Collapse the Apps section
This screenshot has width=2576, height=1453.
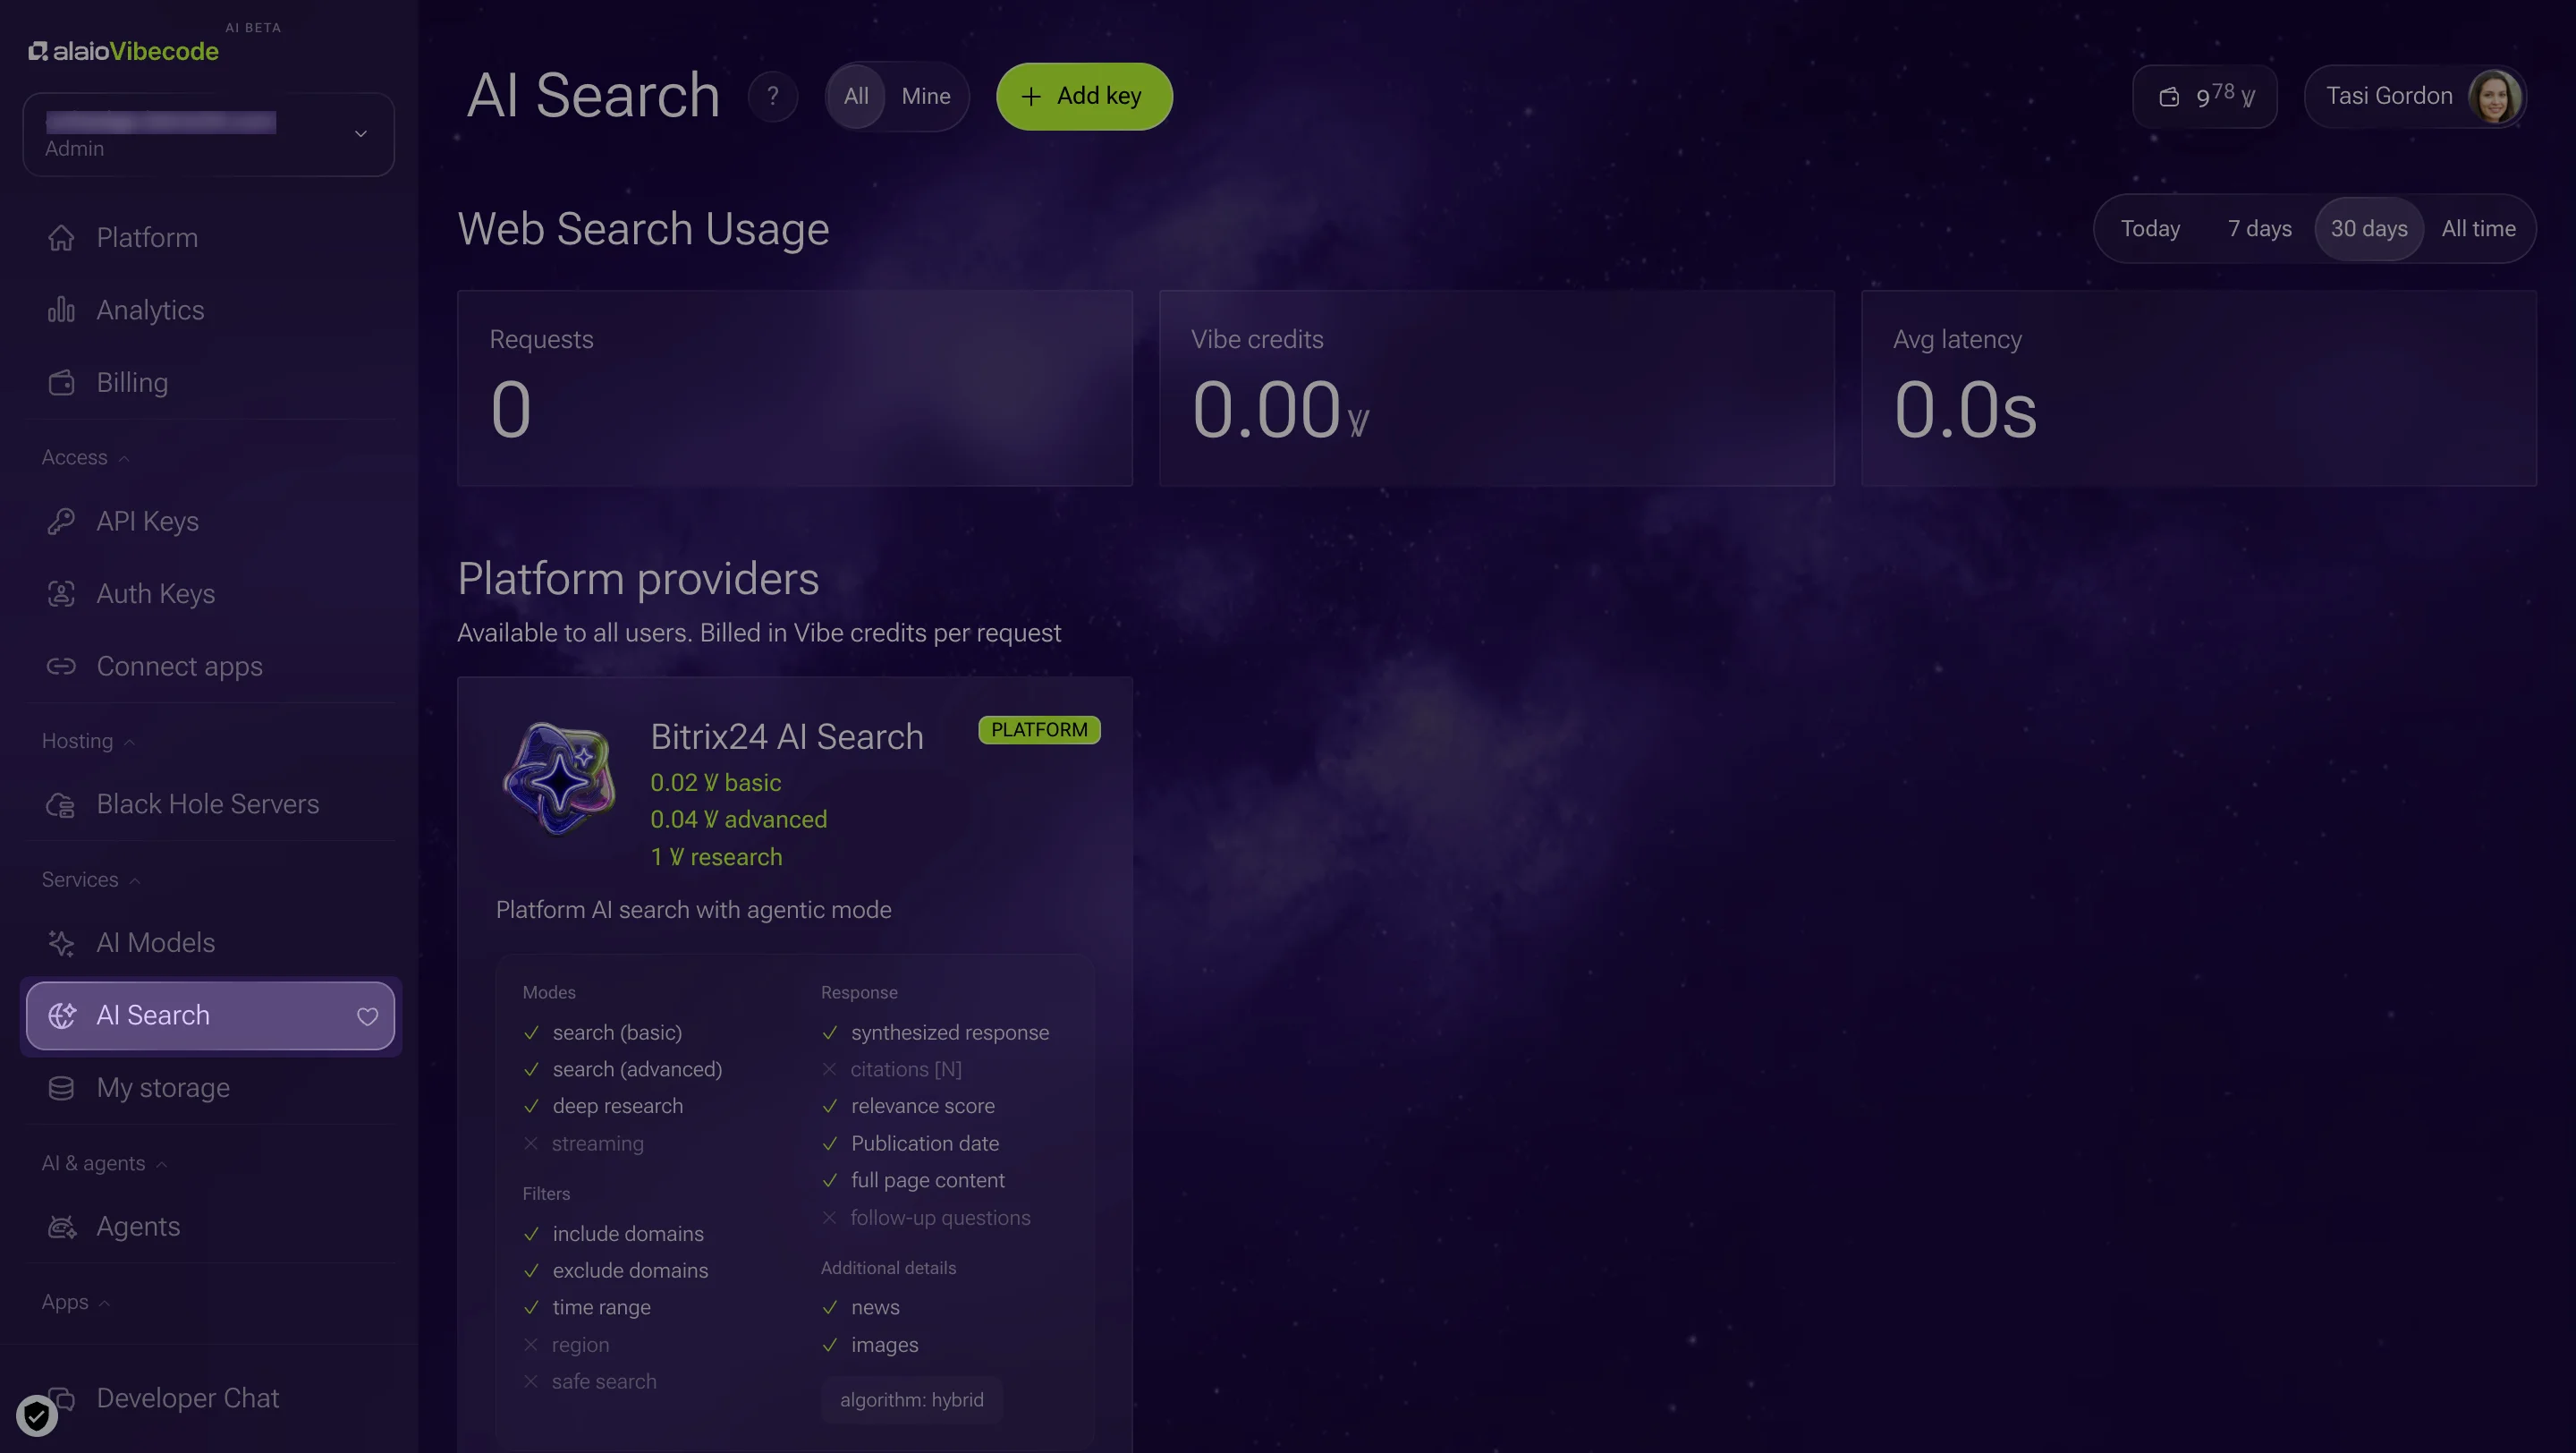[x=76, y=1302]
